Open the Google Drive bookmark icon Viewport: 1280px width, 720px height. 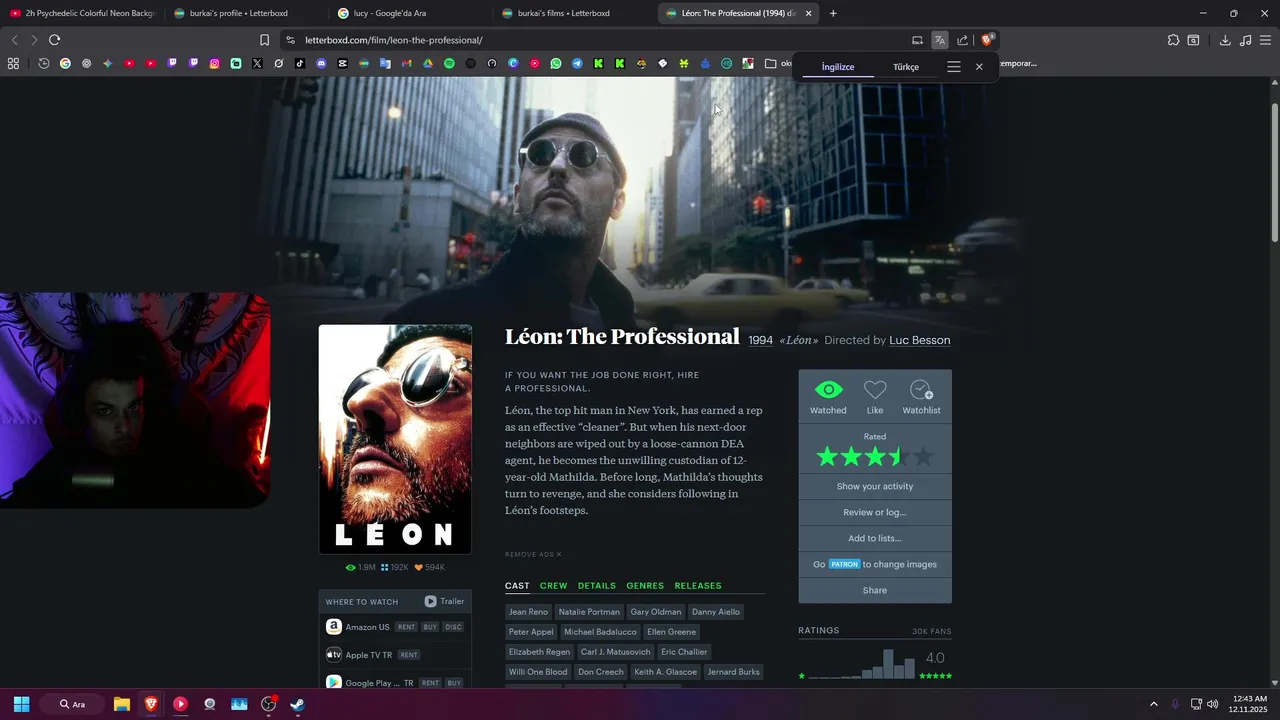coord(428,63)
